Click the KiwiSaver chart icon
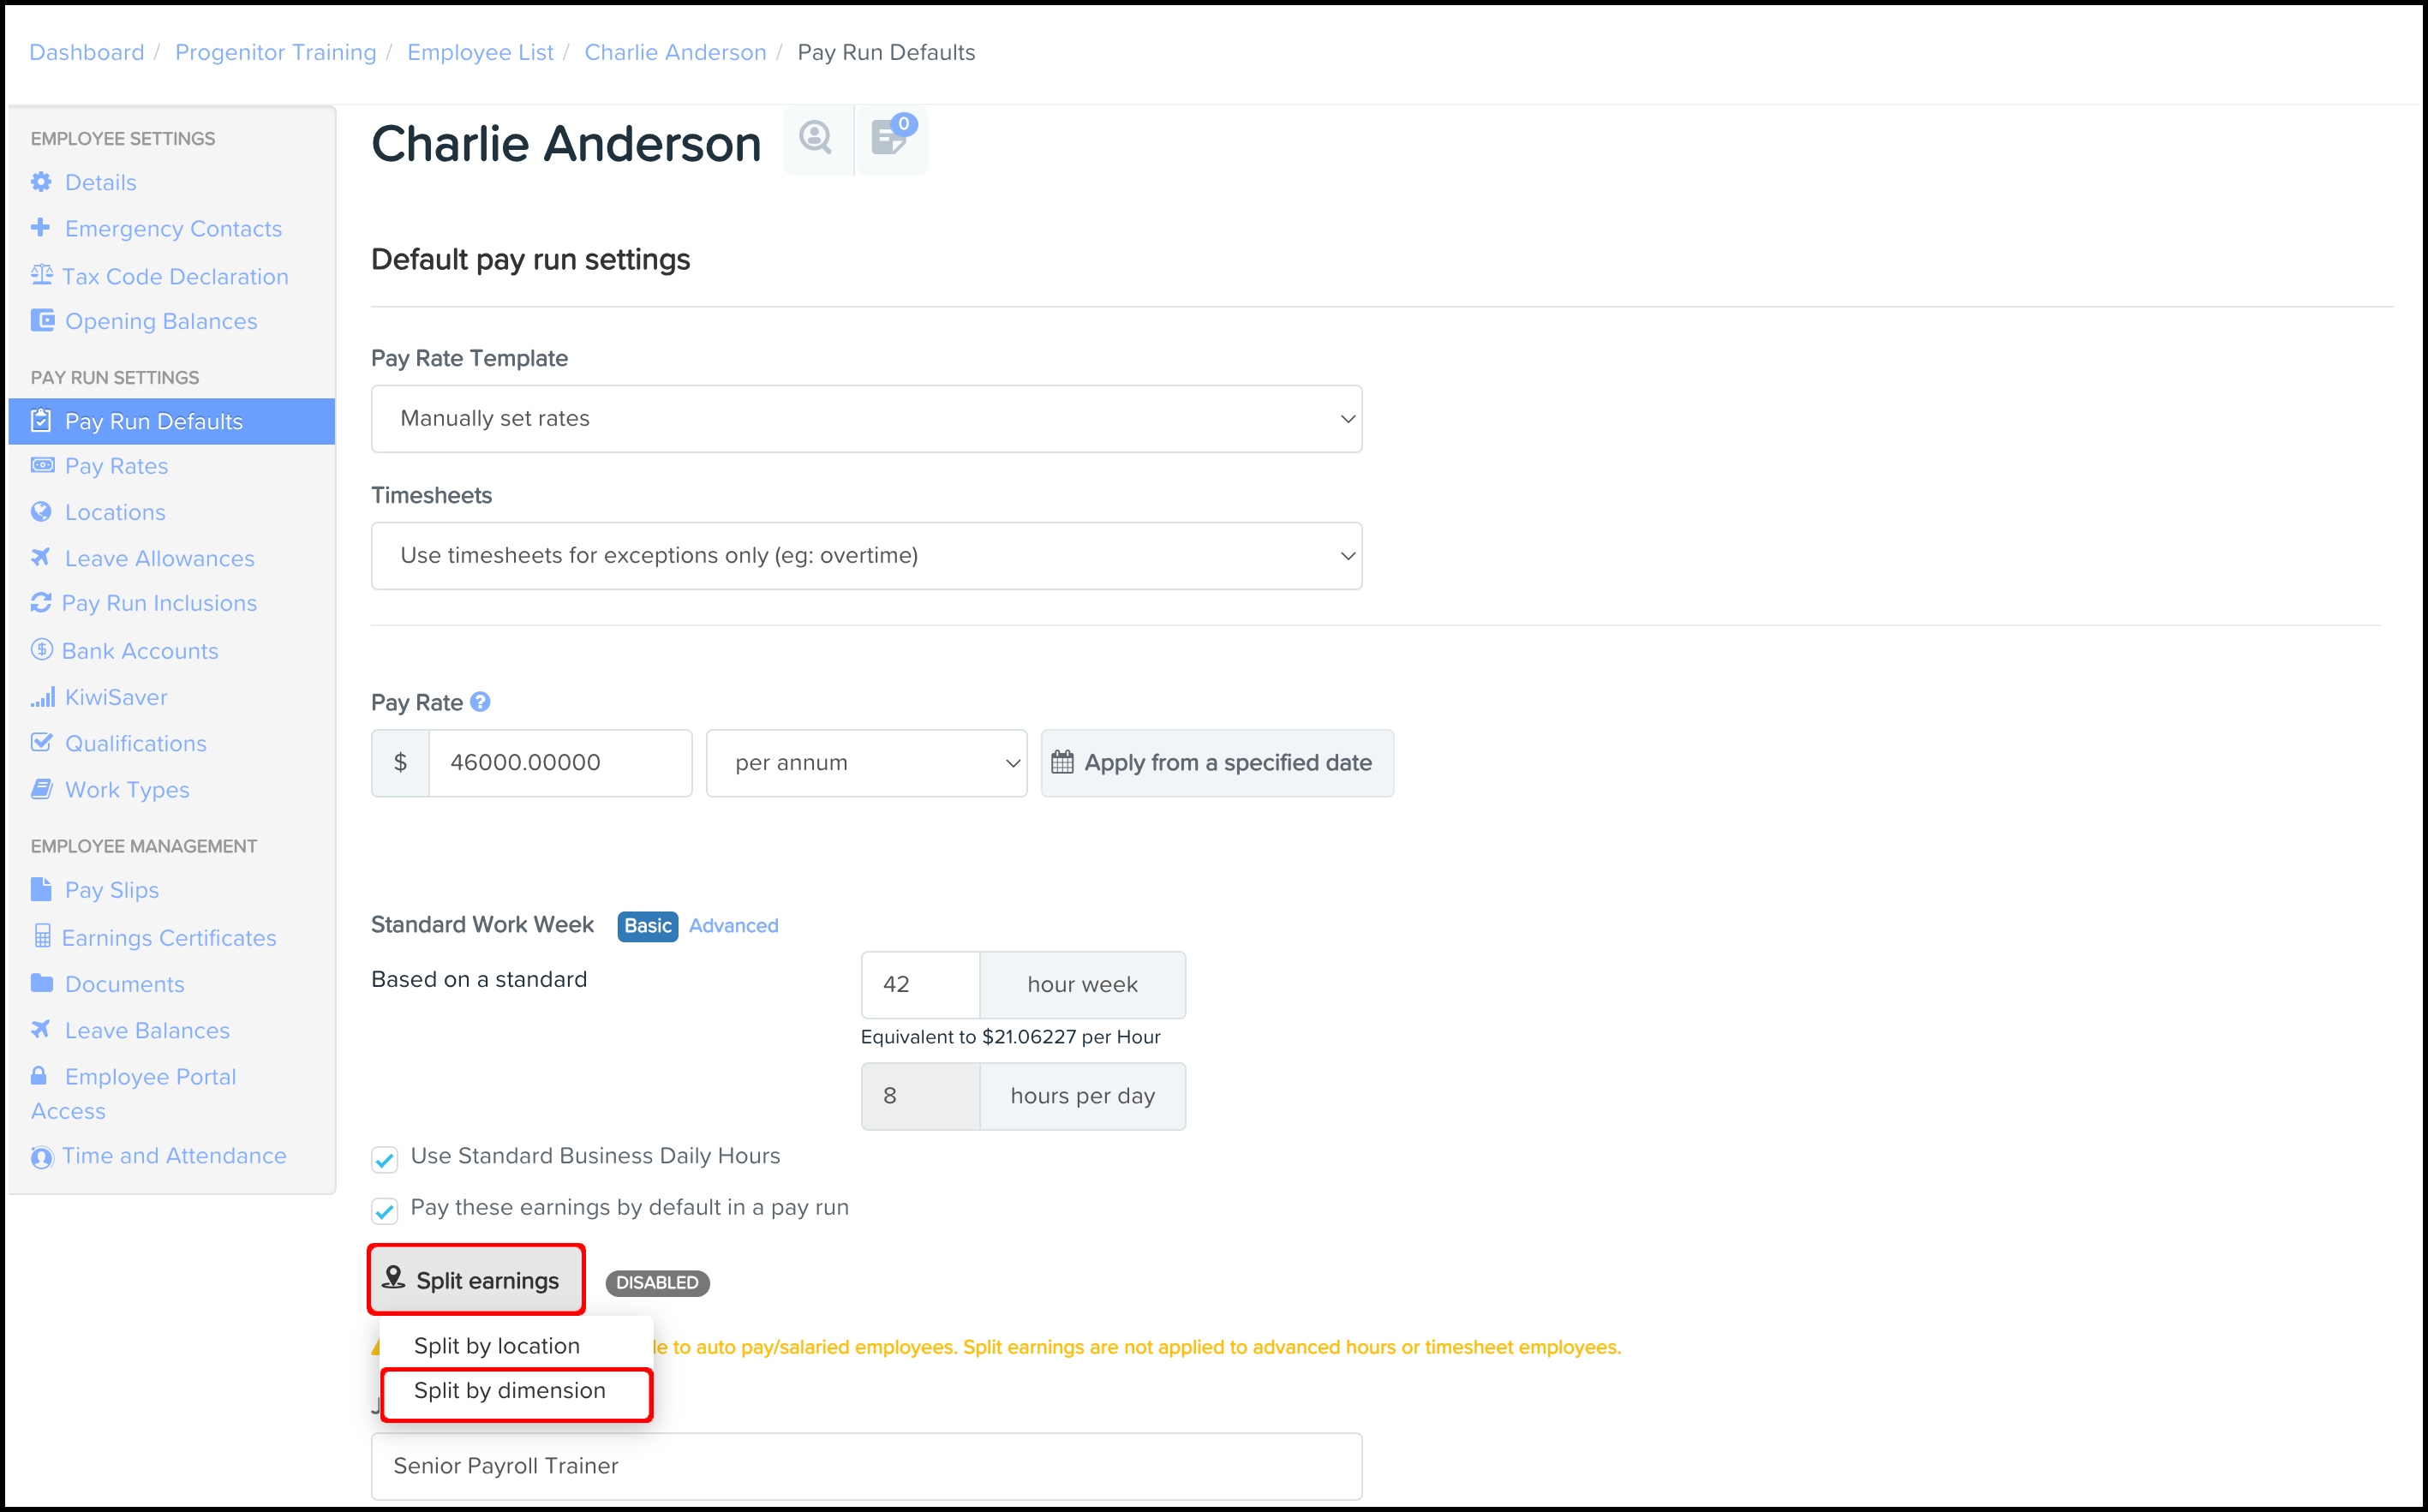This screenshot has height=1512, width=2428. pos(42,697)
